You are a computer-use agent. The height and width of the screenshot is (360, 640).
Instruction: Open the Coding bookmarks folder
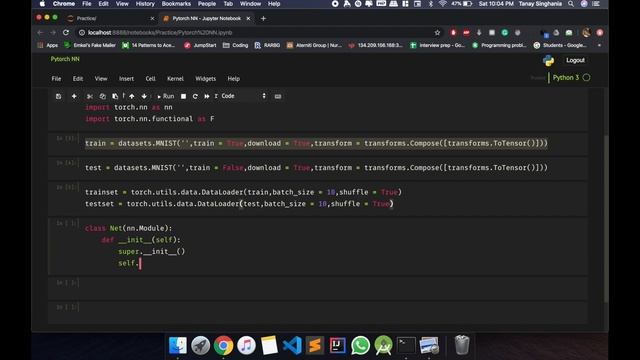pyautogui.click(x=236, y=45)
